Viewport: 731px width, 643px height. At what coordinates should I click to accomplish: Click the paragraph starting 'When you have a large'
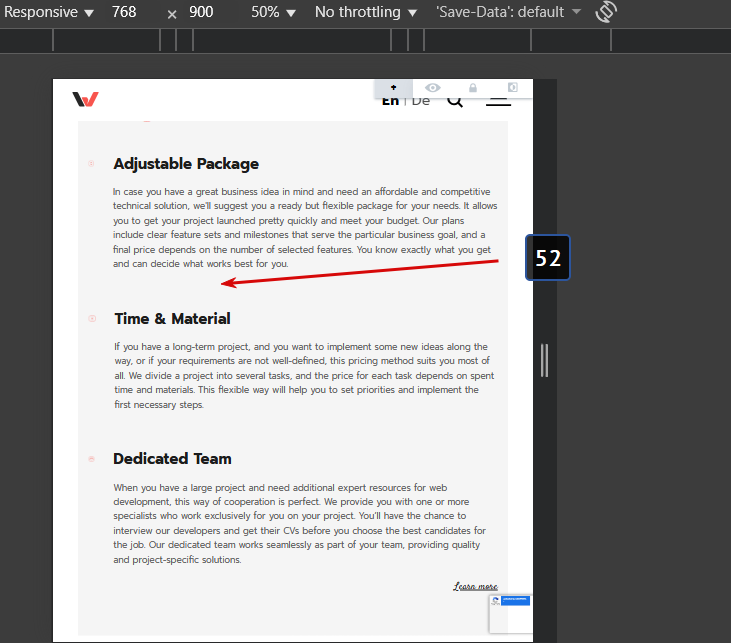coord(299,523)
